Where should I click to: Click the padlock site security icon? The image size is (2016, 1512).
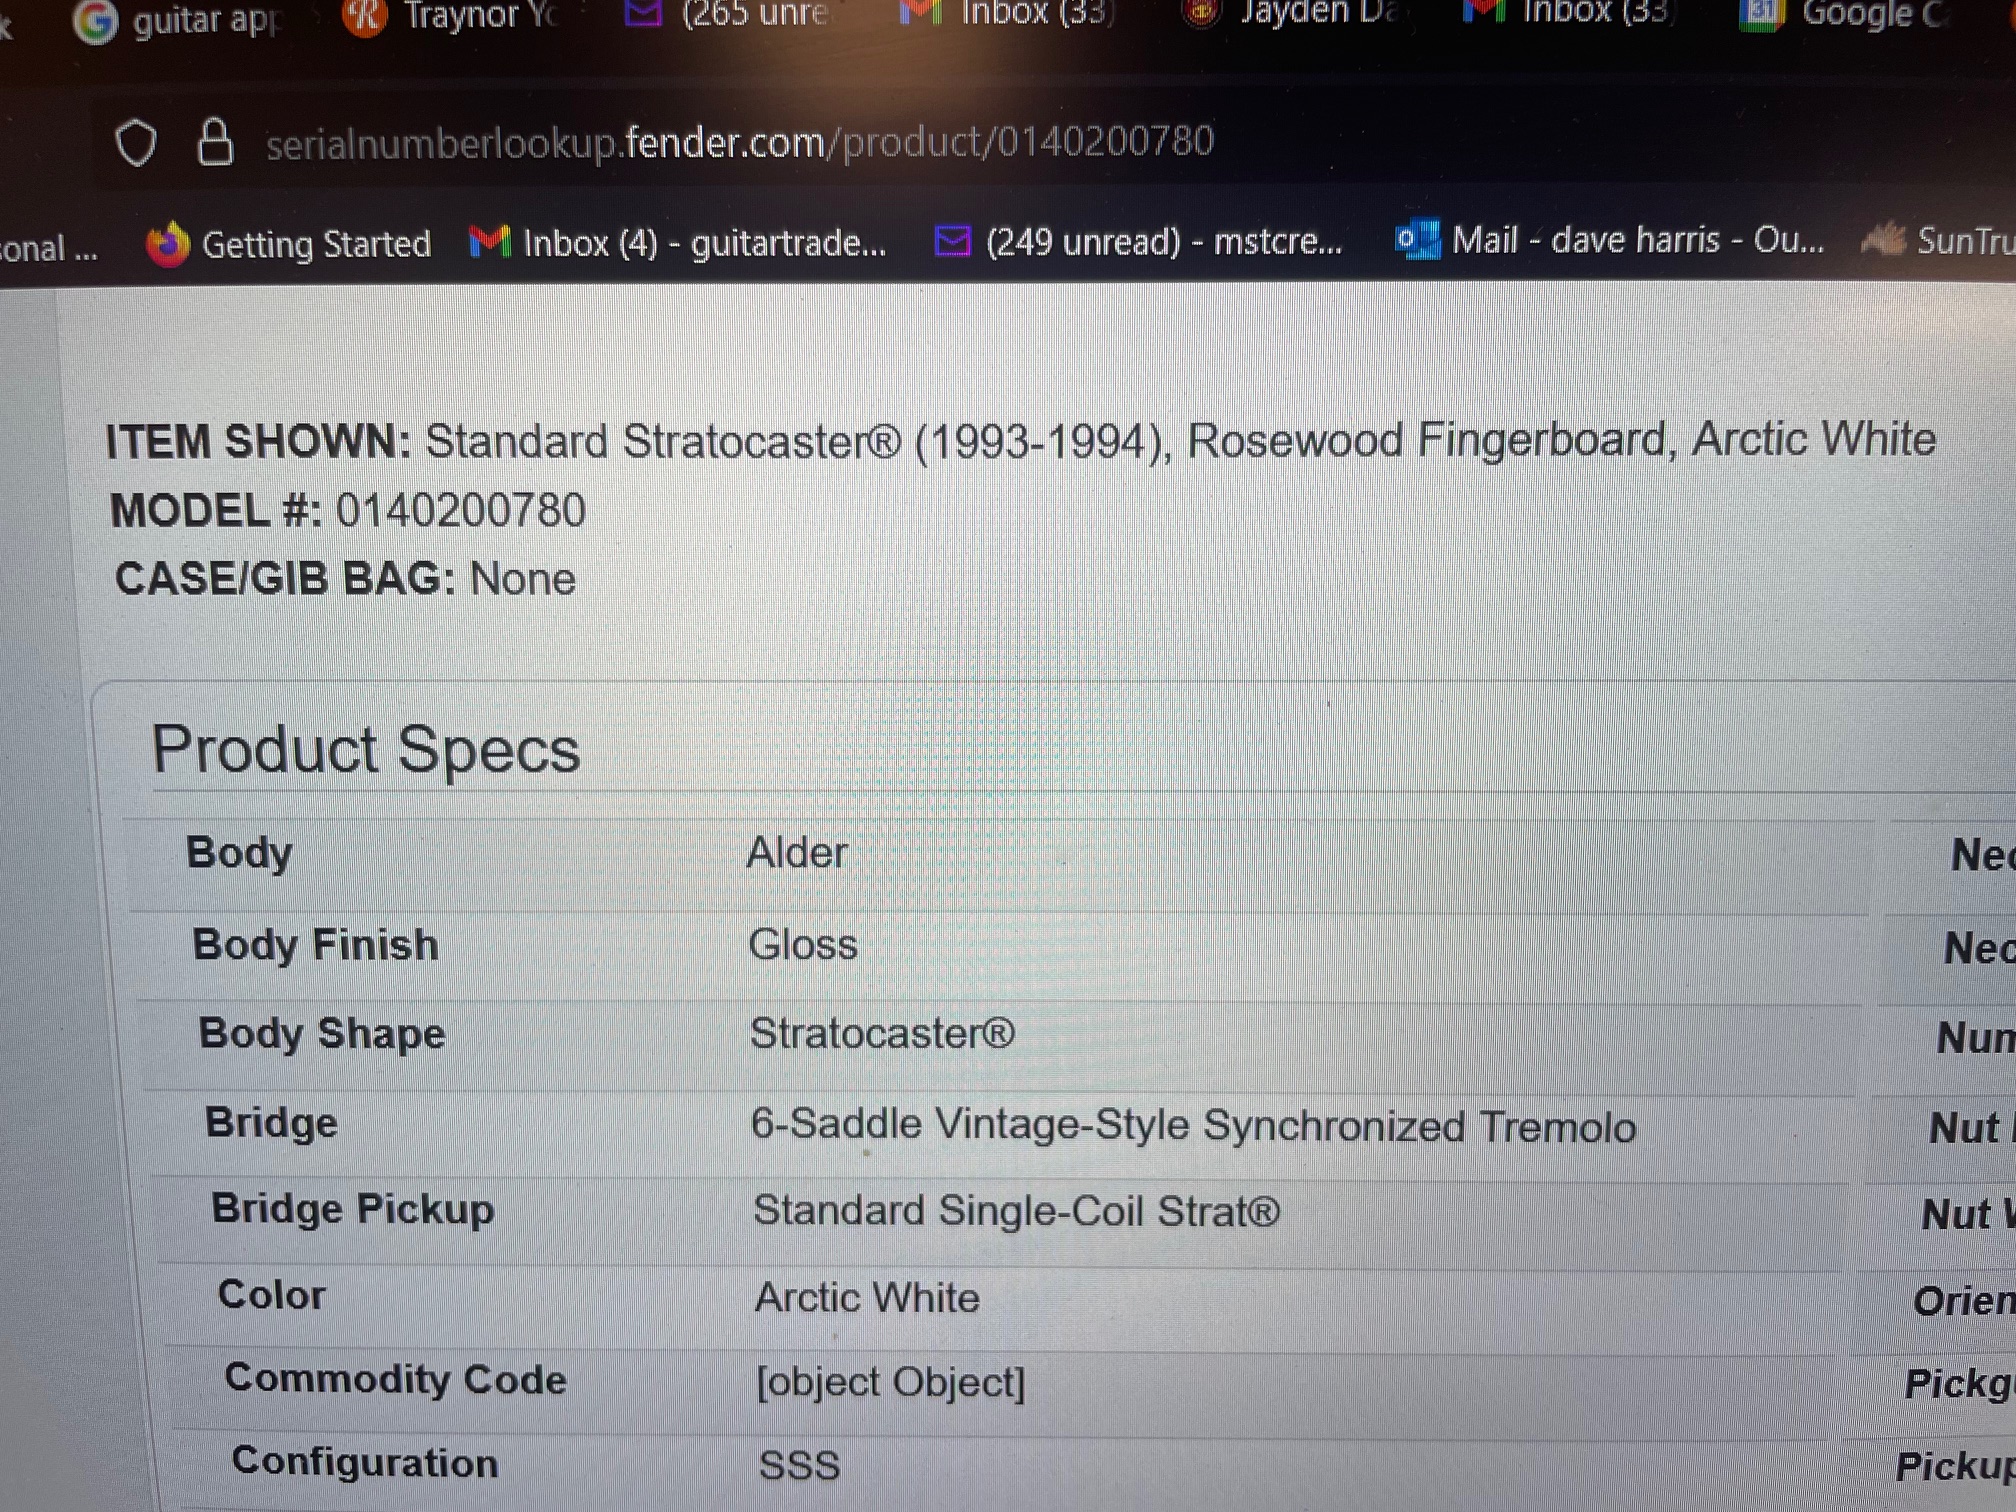pos(215,142)
